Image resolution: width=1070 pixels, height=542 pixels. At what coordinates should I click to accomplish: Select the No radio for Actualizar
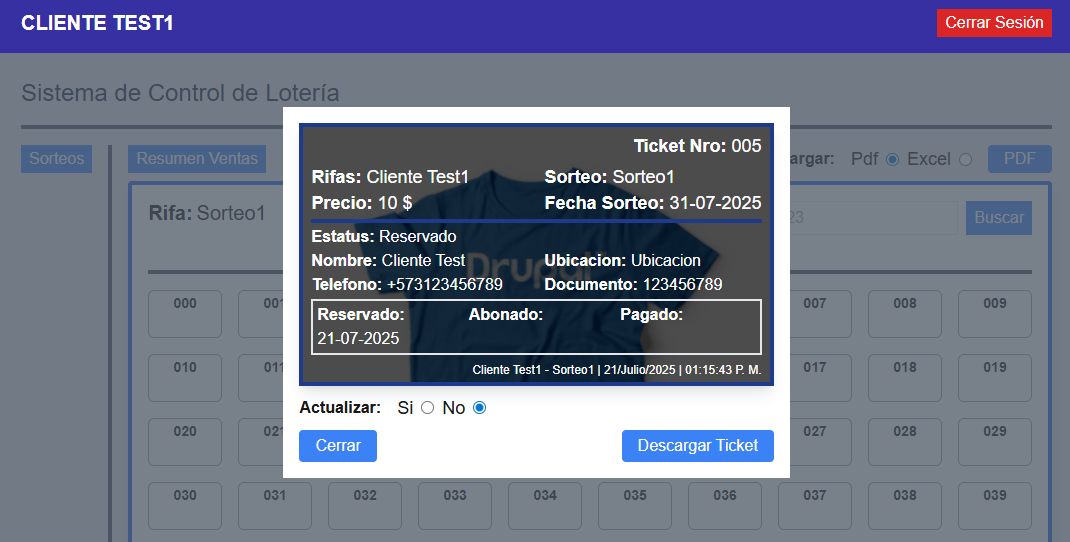click(x=479, y=408)
